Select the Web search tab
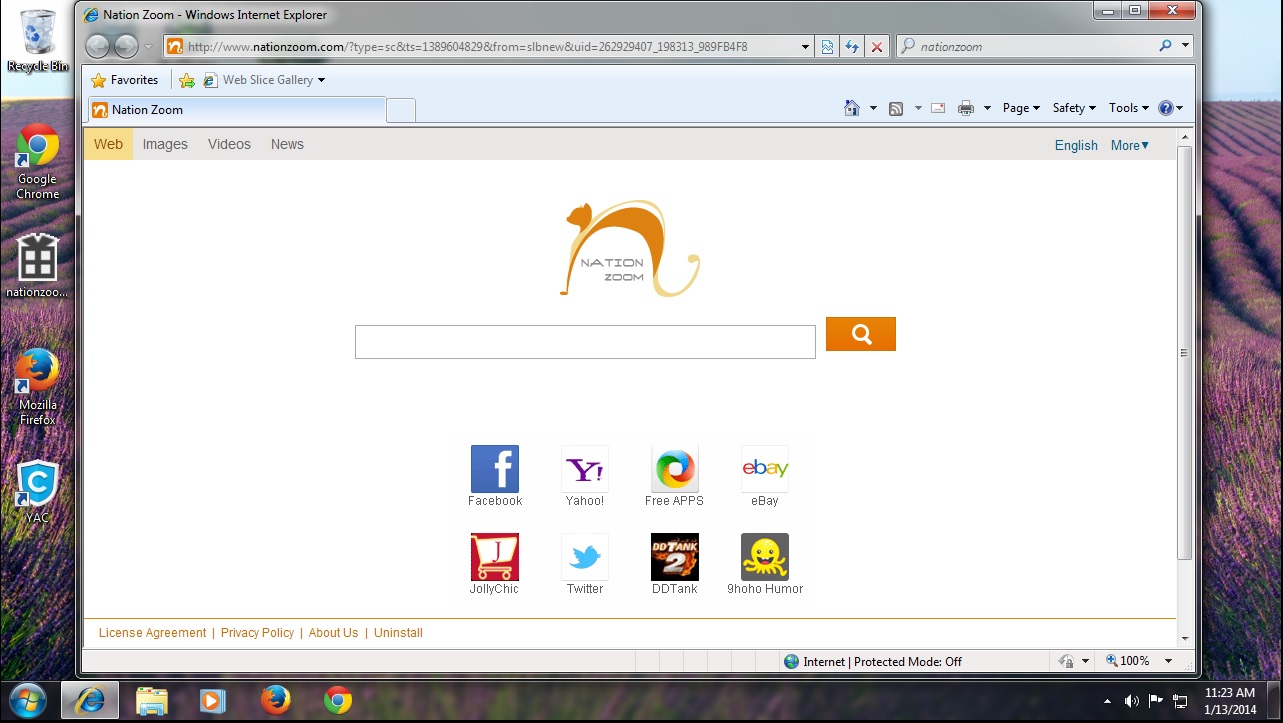This screenshot has width=1283, height=723. [x=108, y=144]
